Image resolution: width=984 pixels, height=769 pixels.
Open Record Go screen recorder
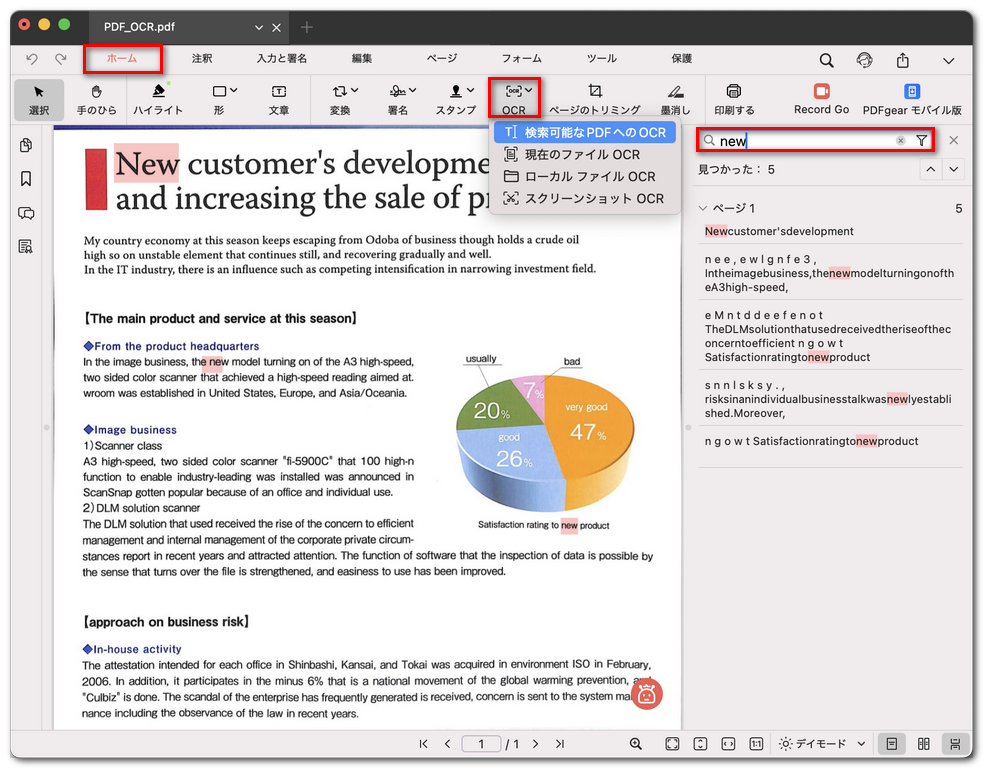[x=821, y=99]
